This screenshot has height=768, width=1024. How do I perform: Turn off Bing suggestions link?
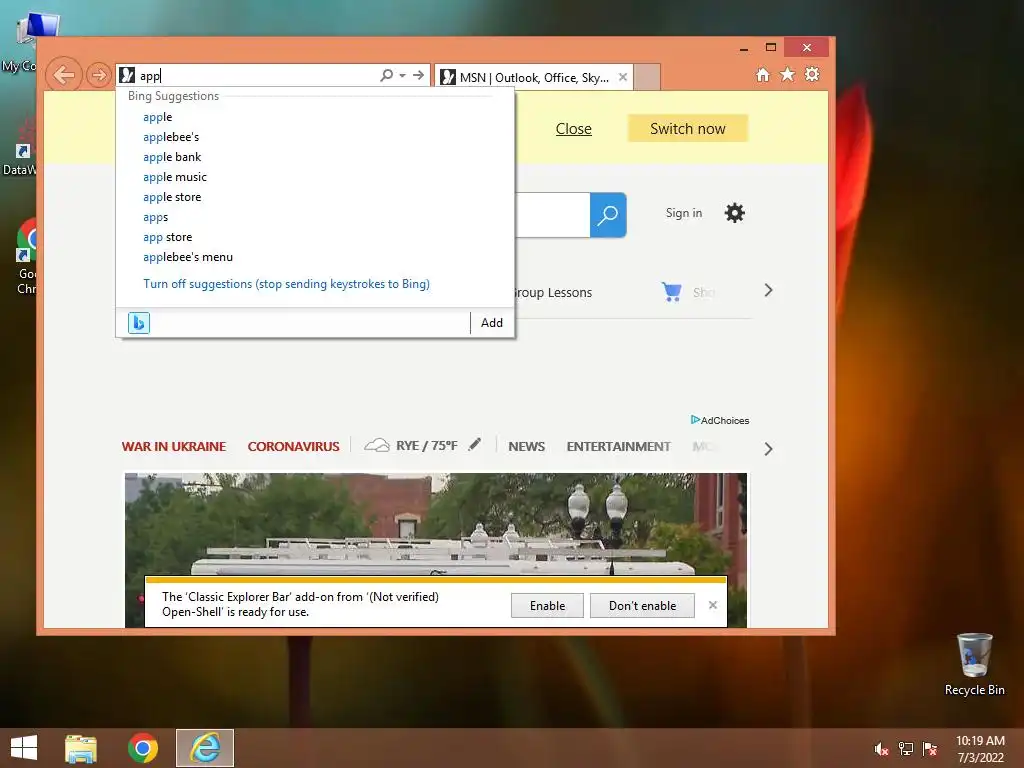(286, 284)
